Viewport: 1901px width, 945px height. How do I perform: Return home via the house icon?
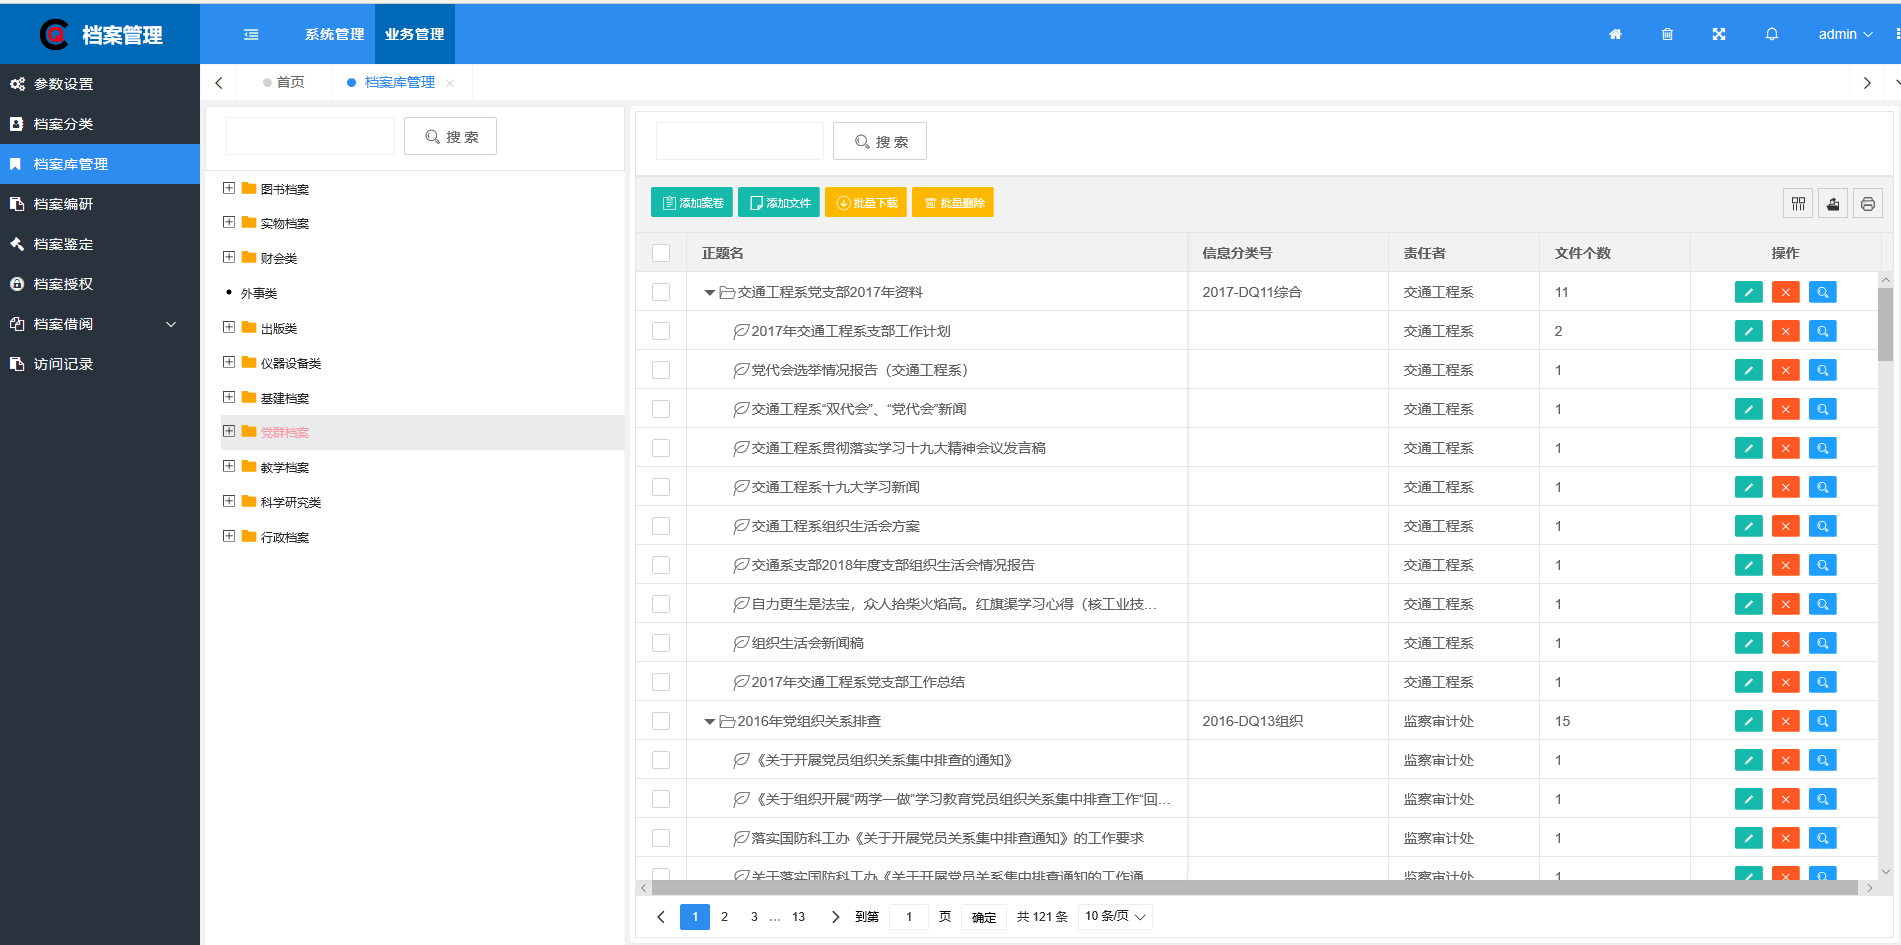[1615, 33]
